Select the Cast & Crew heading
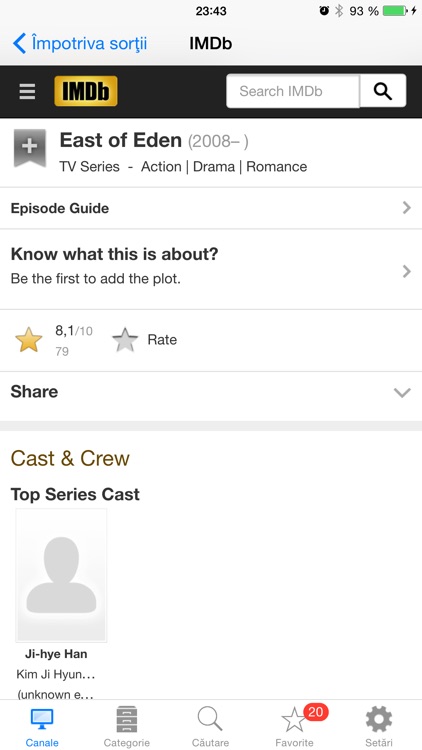This screenshot has width=422, height=750. (70, 458)
